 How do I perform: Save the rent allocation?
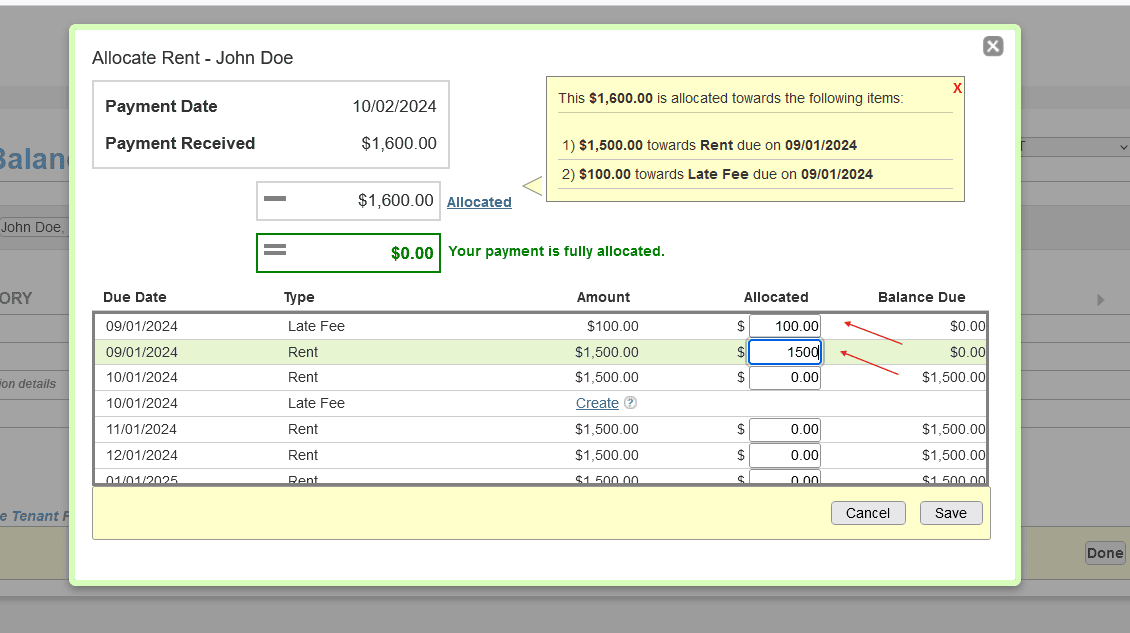point(950,513)
